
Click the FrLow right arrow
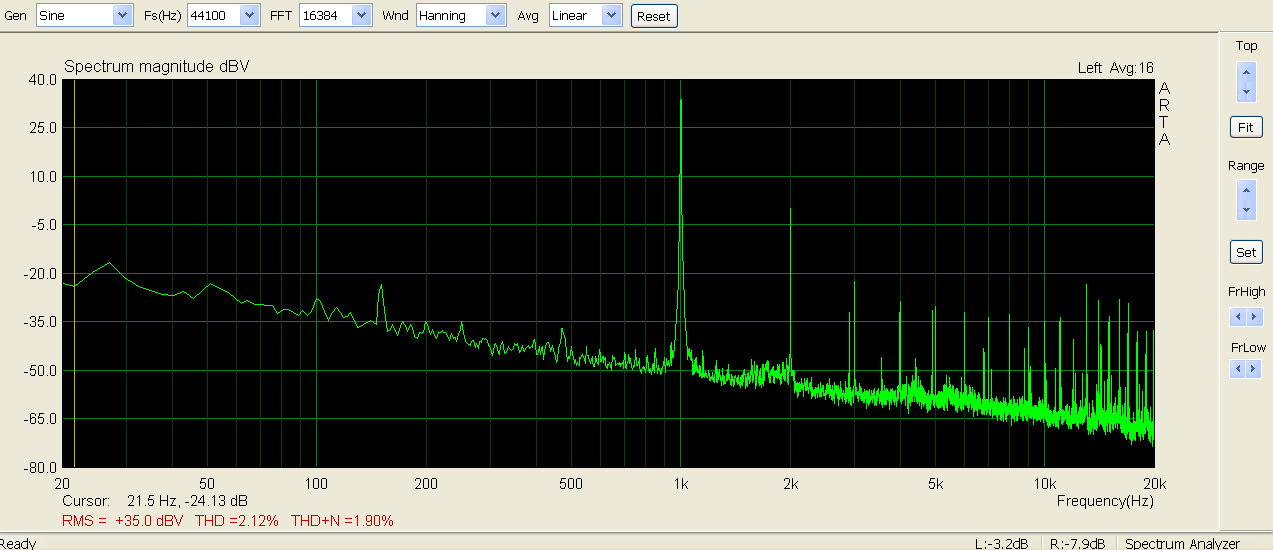1254,369
